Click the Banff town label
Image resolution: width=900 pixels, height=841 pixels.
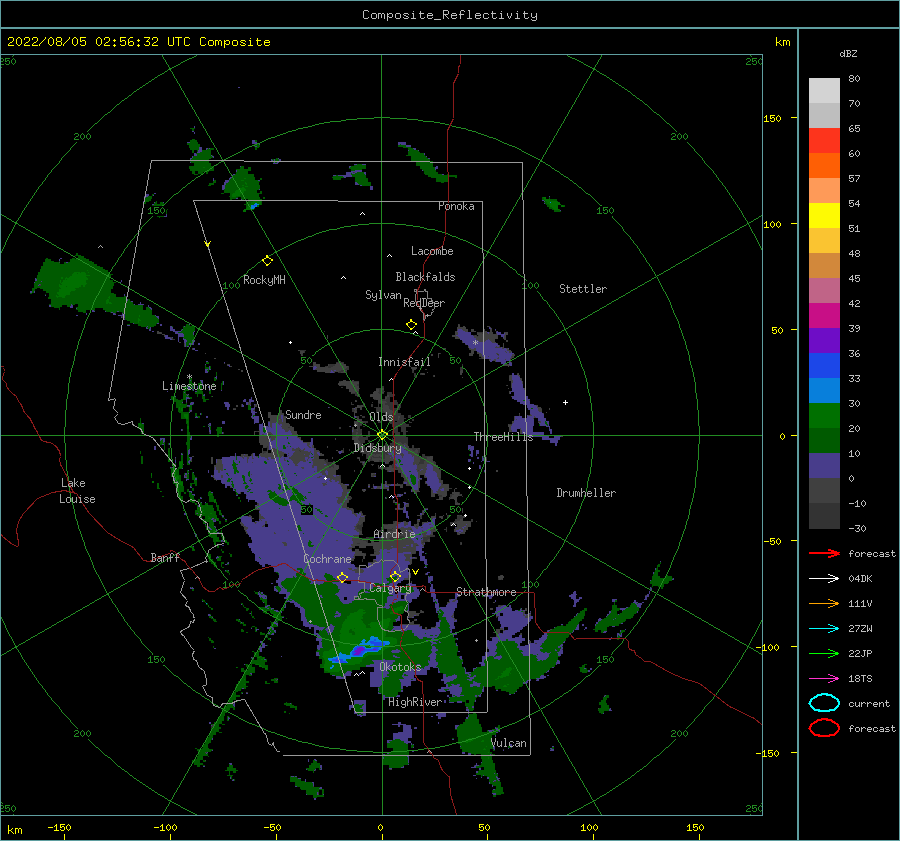pos(165,558)
